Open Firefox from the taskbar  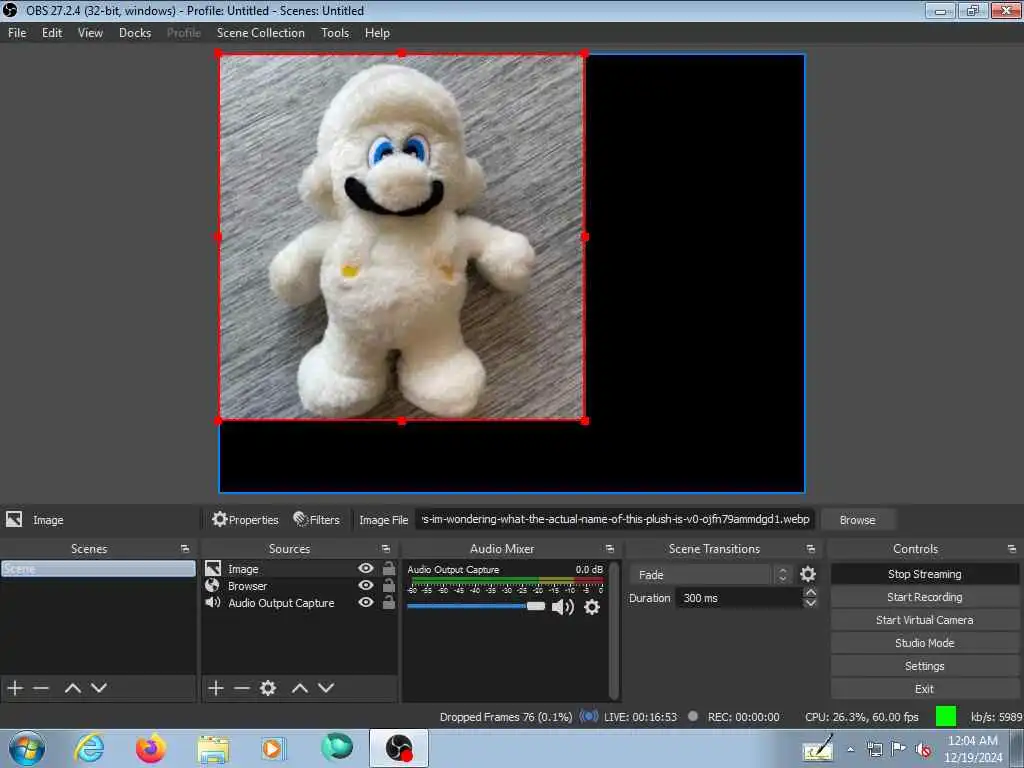click(x=151, y=748)
